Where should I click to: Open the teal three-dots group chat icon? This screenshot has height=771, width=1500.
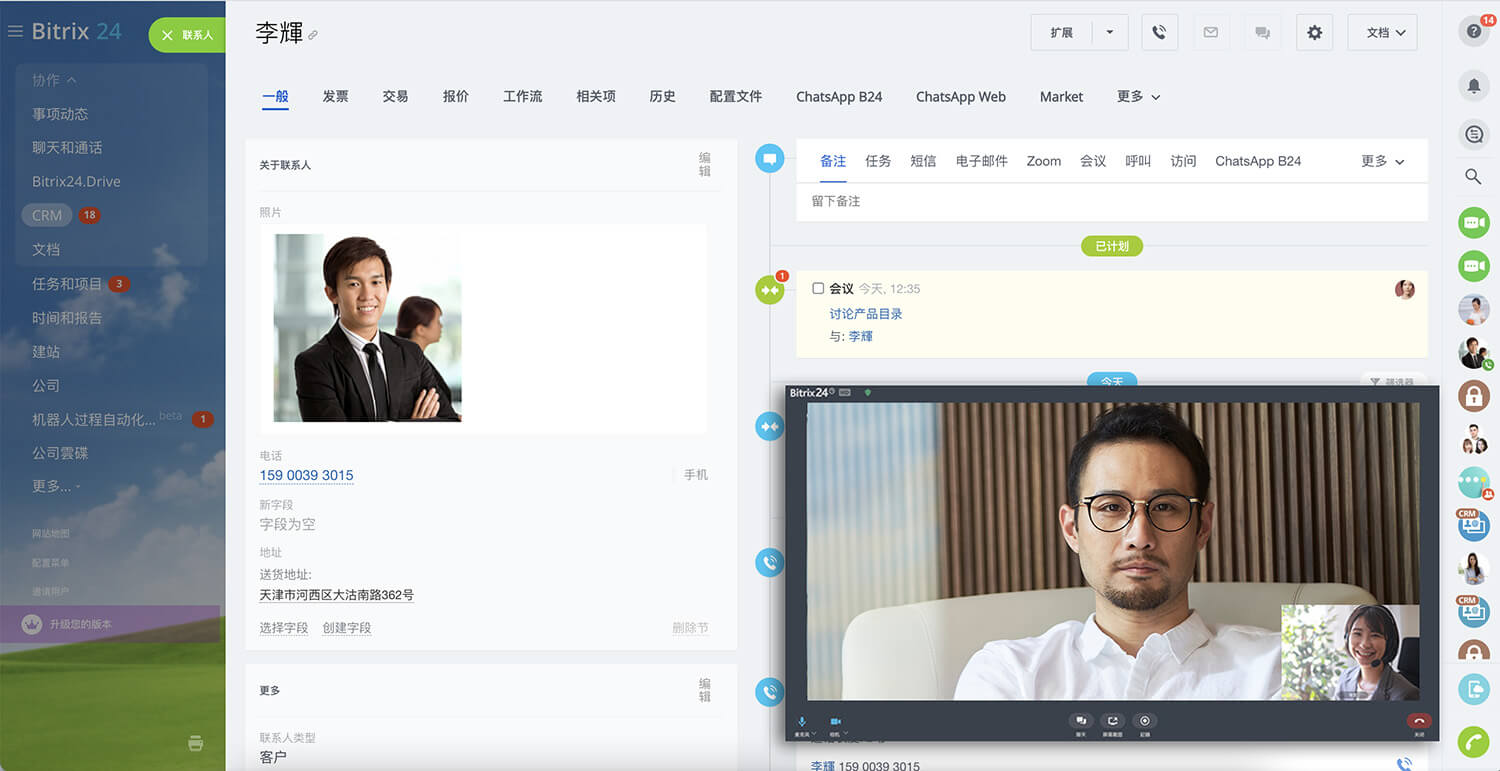pos(1474,483)
